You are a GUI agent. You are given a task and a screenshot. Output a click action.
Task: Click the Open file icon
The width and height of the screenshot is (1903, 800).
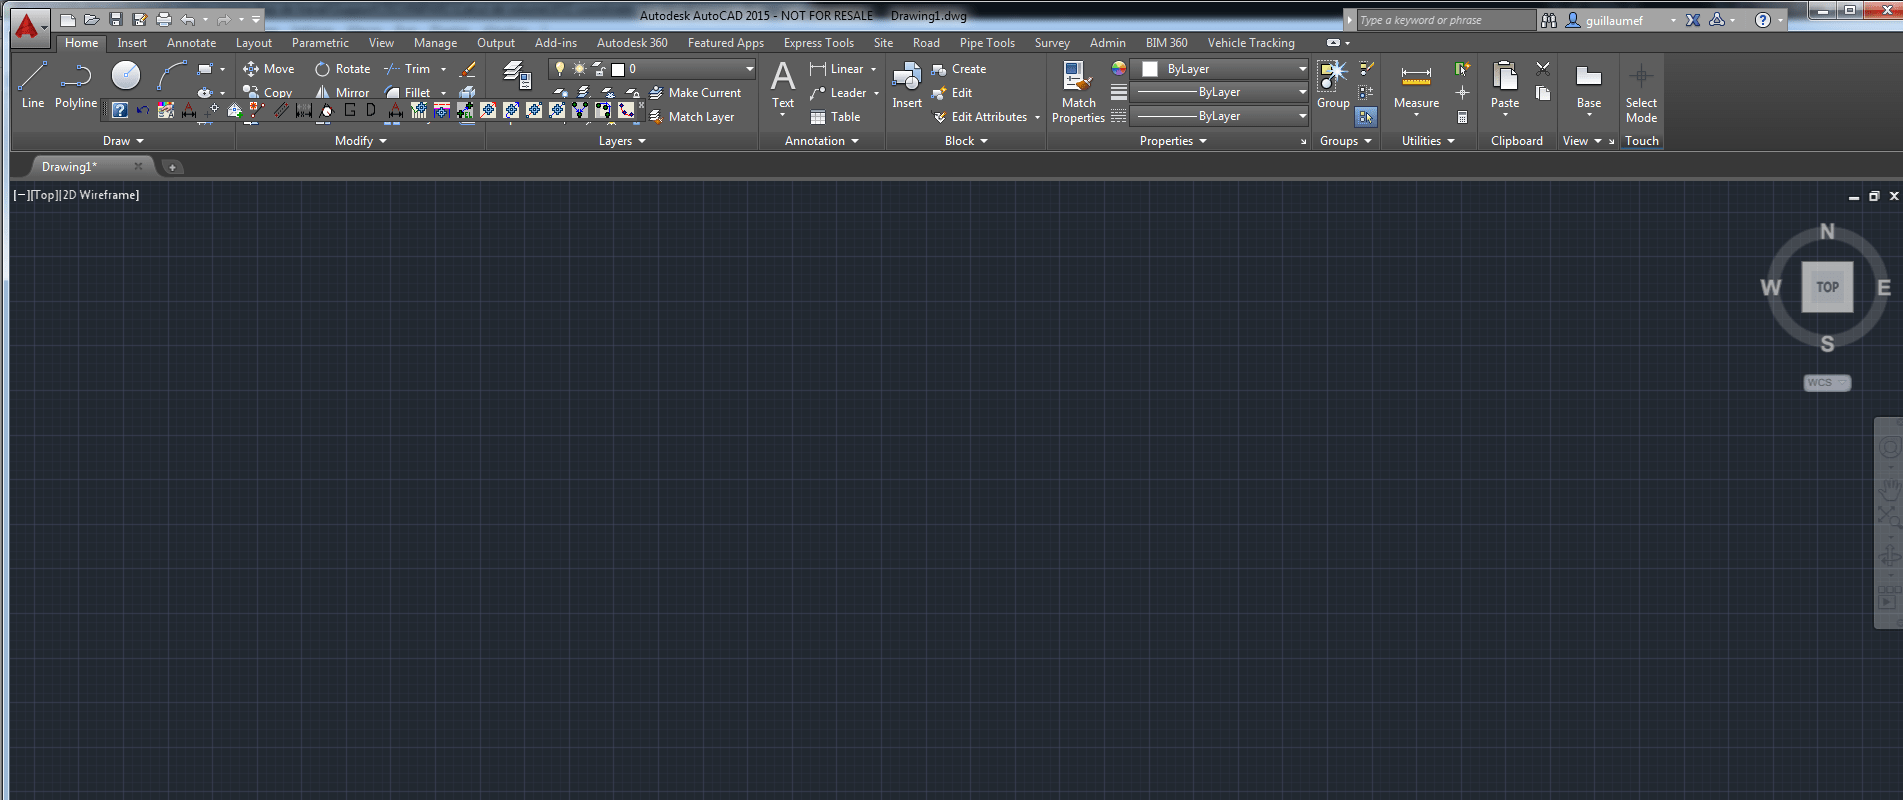[x=91, y=19]
